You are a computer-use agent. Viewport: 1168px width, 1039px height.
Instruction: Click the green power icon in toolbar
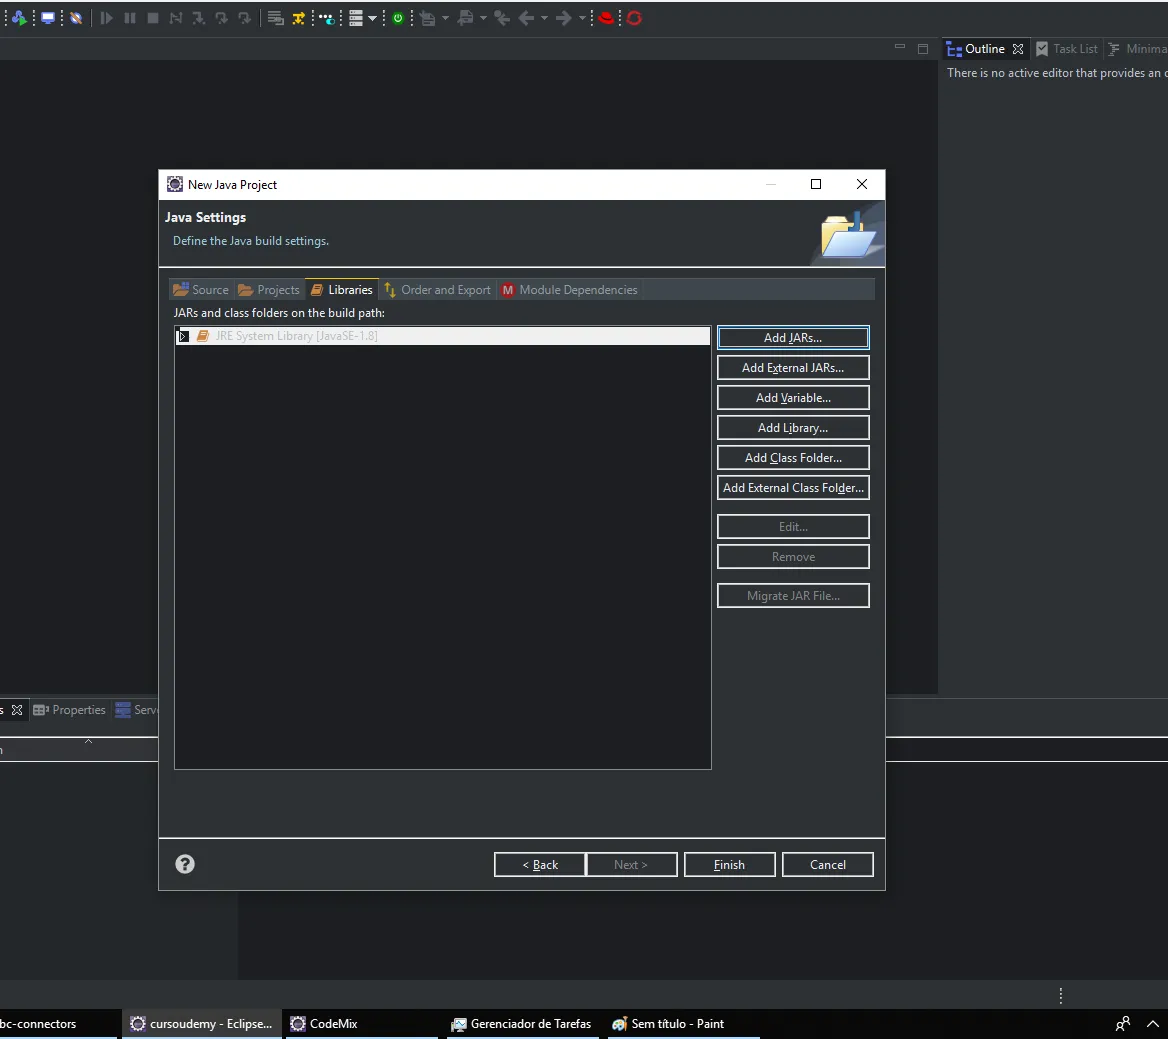point(398,19)
